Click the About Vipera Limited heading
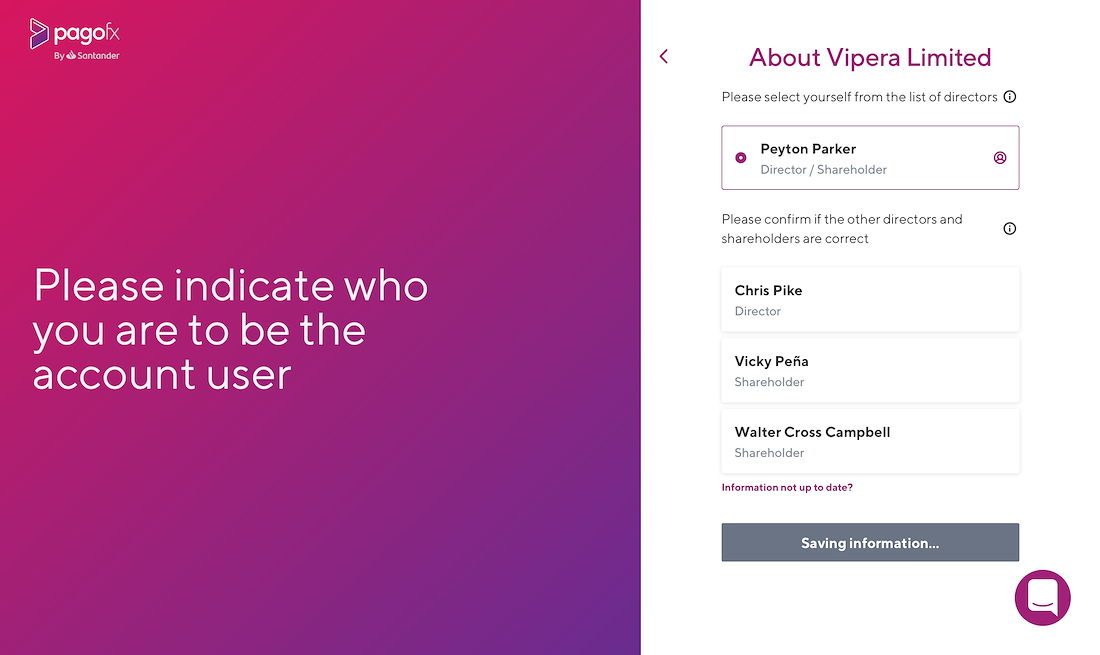Screen dimensions: 1100x655 870,58
